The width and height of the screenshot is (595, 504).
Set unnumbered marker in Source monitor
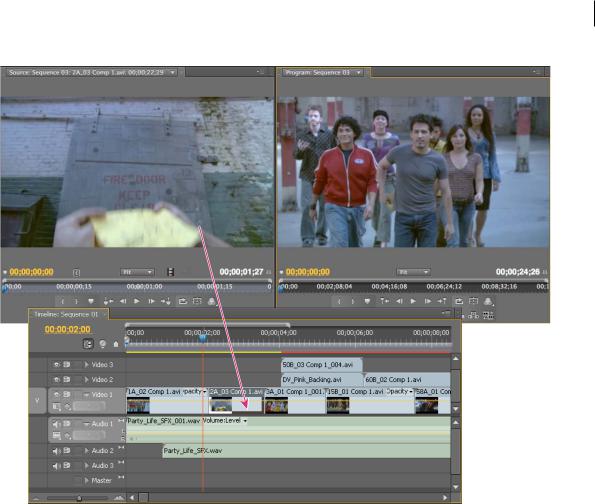click(91, 301)
